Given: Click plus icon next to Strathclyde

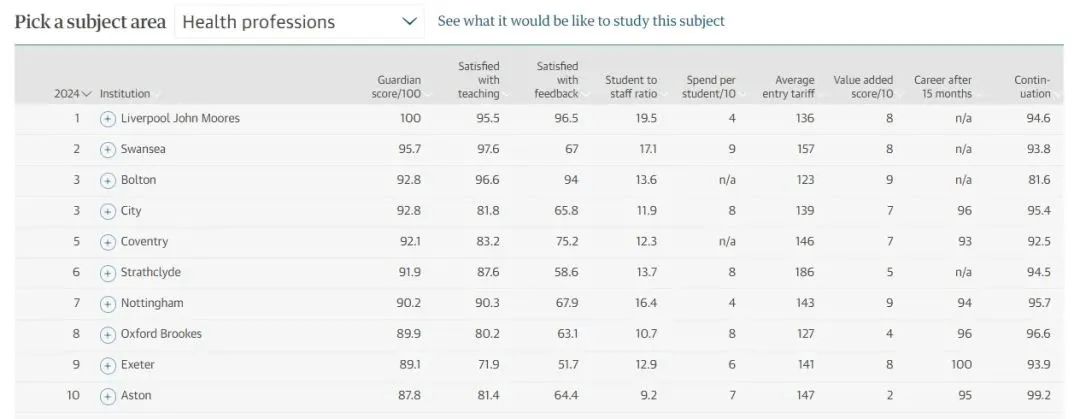Looking at the screenshot, I should coord(107,273).
